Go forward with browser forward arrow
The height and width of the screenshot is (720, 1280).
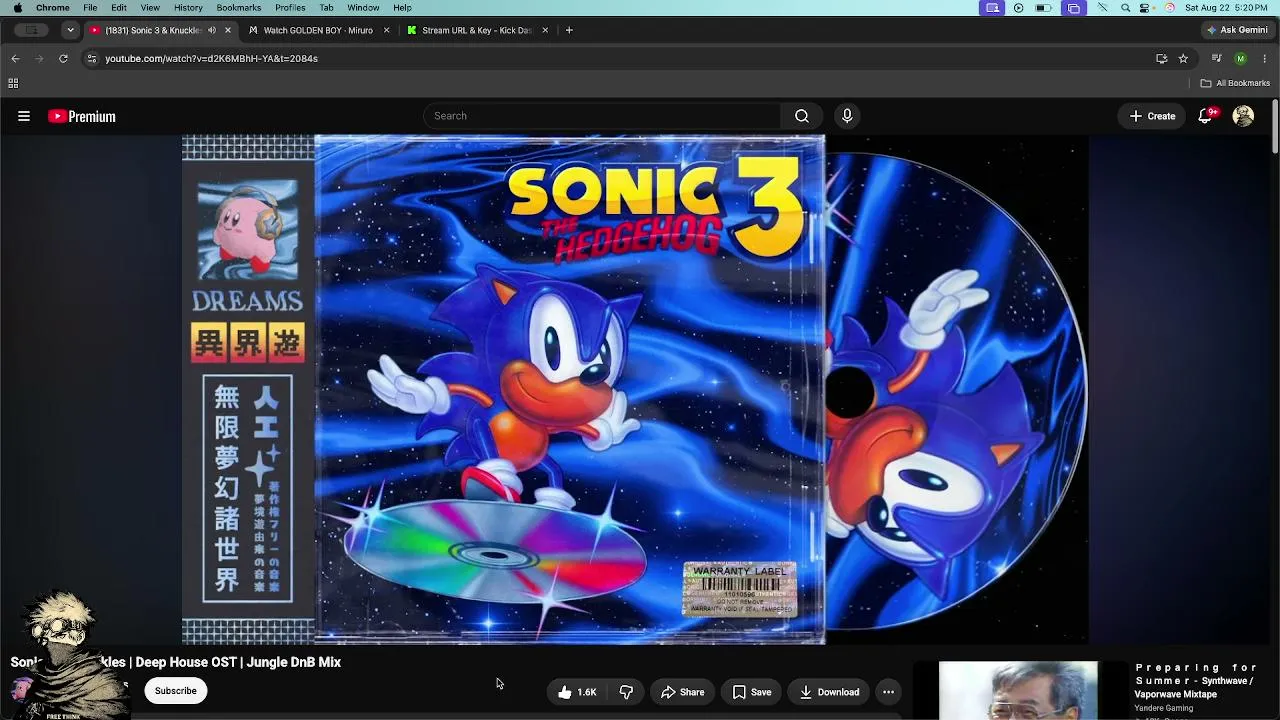point(39,58)
